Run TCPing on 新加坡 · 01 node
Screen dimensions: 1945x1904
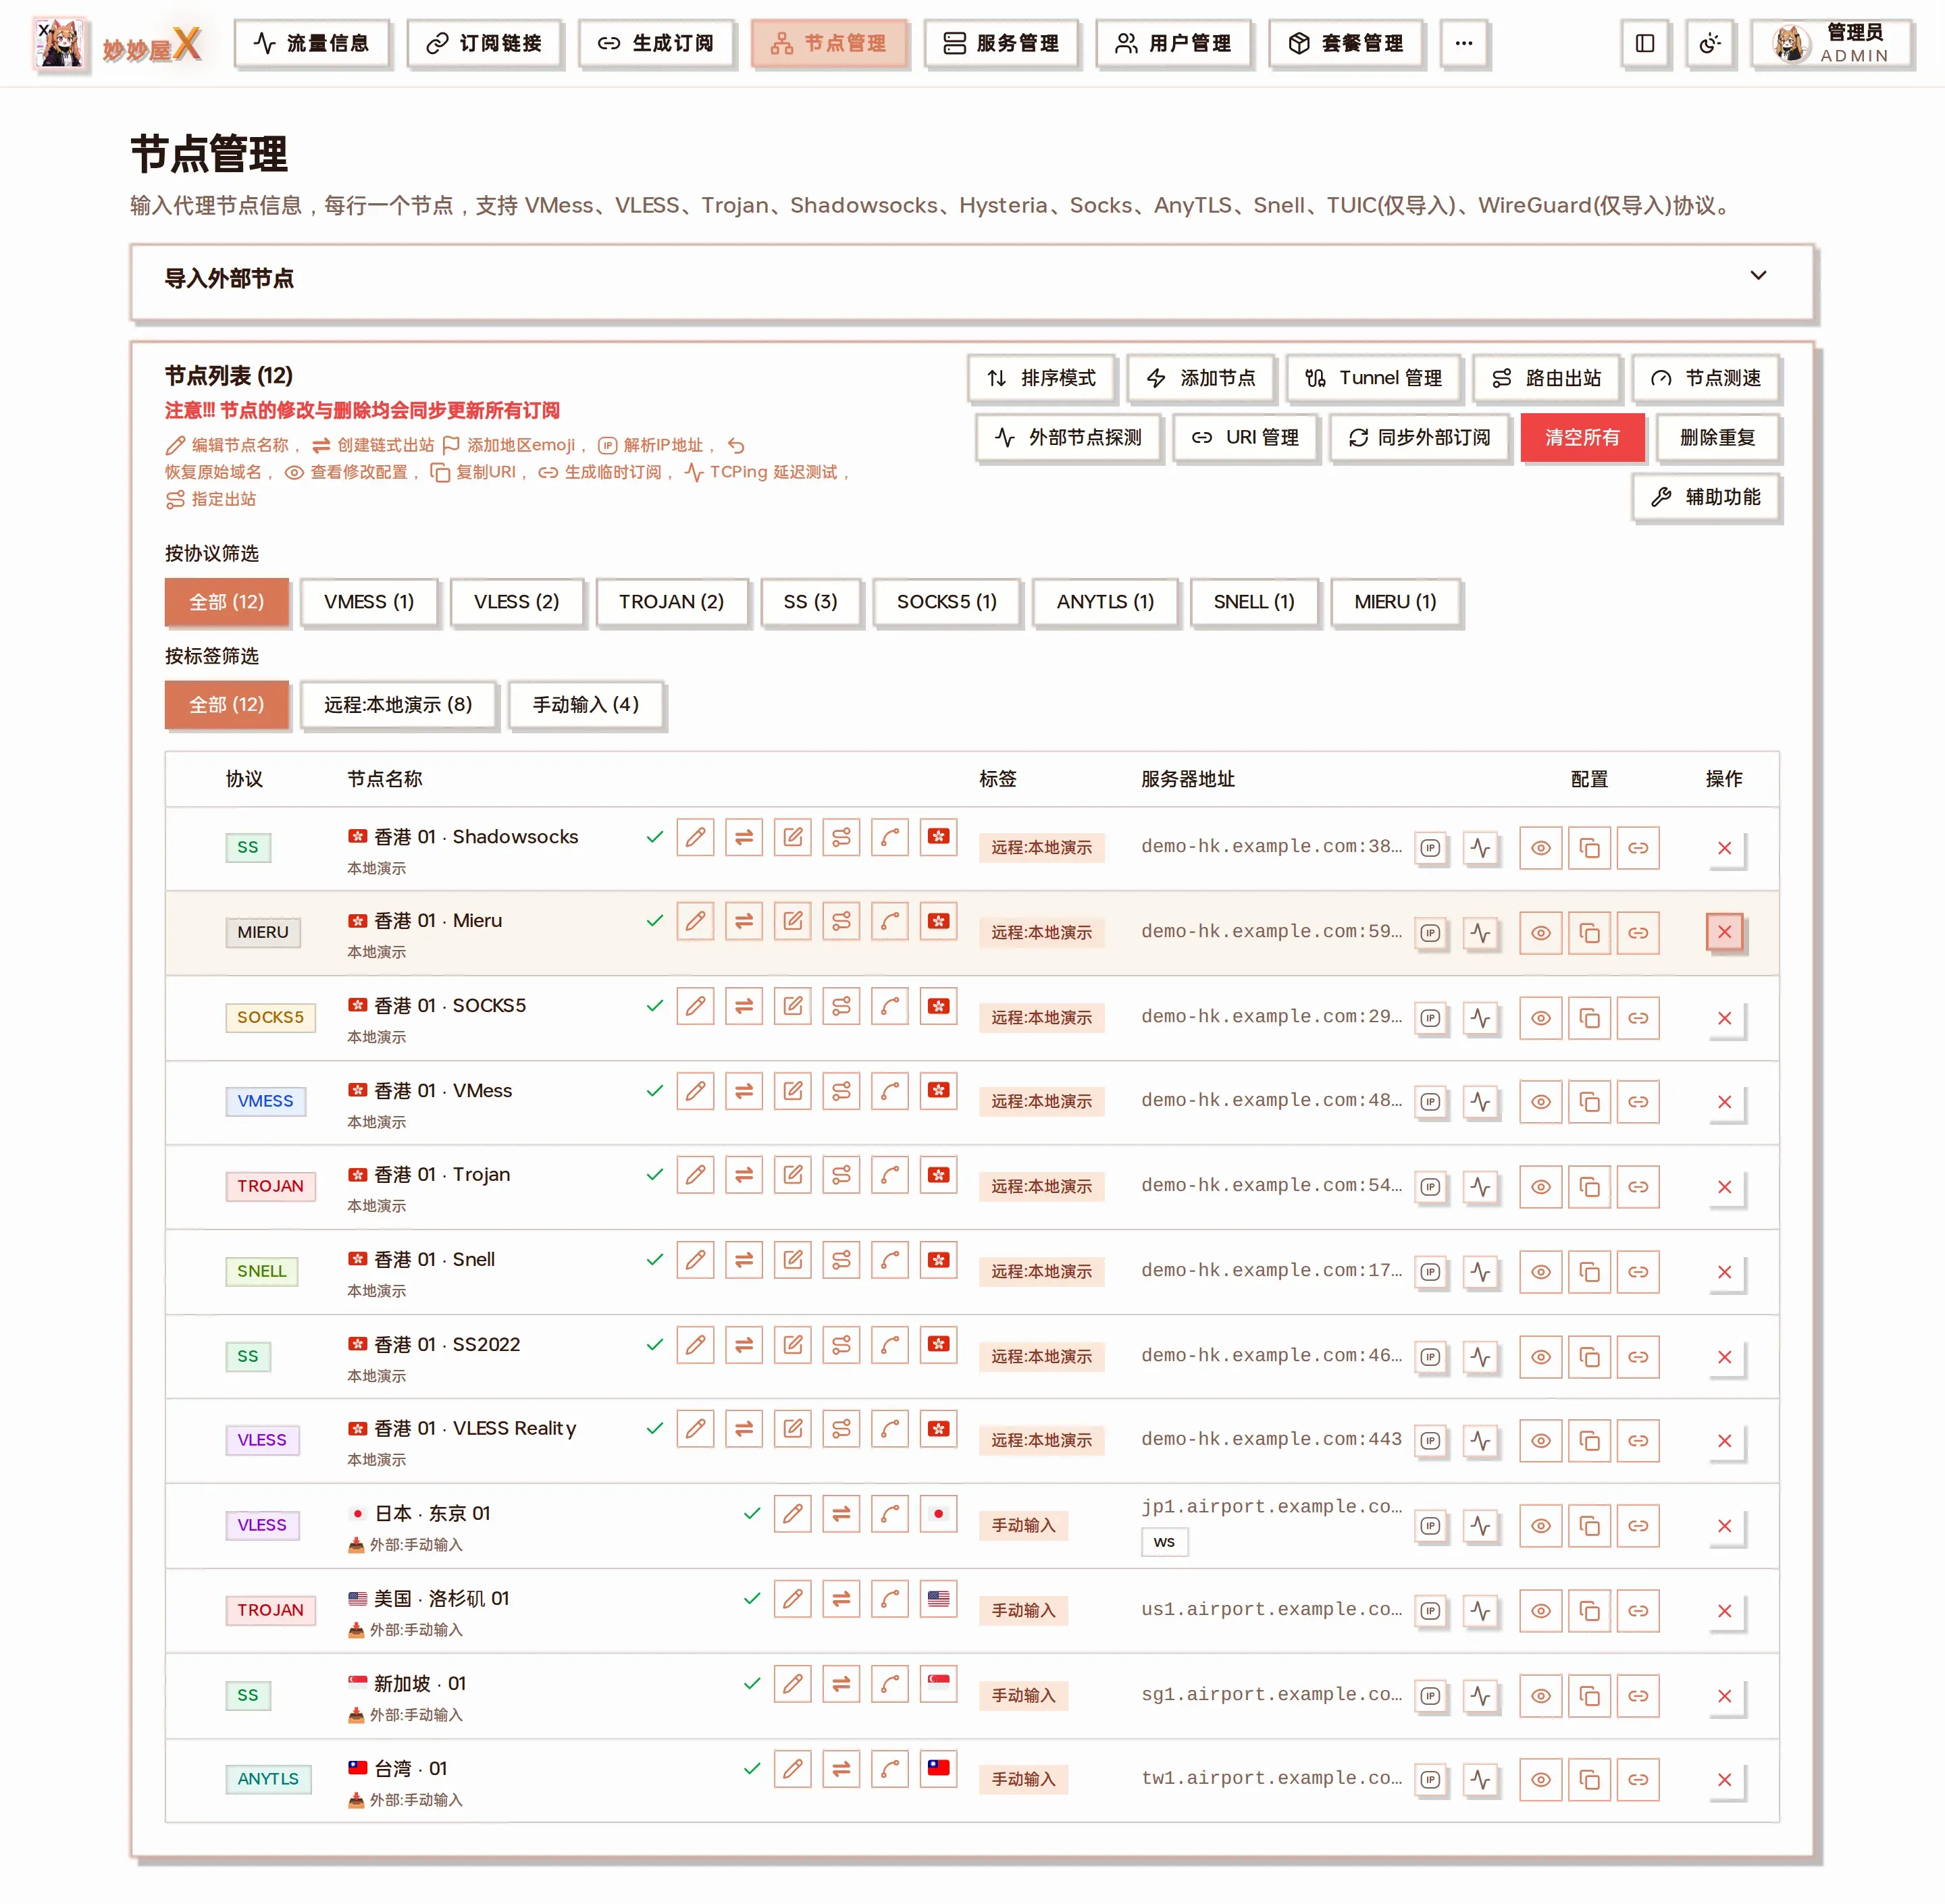click(1480, 1696)
